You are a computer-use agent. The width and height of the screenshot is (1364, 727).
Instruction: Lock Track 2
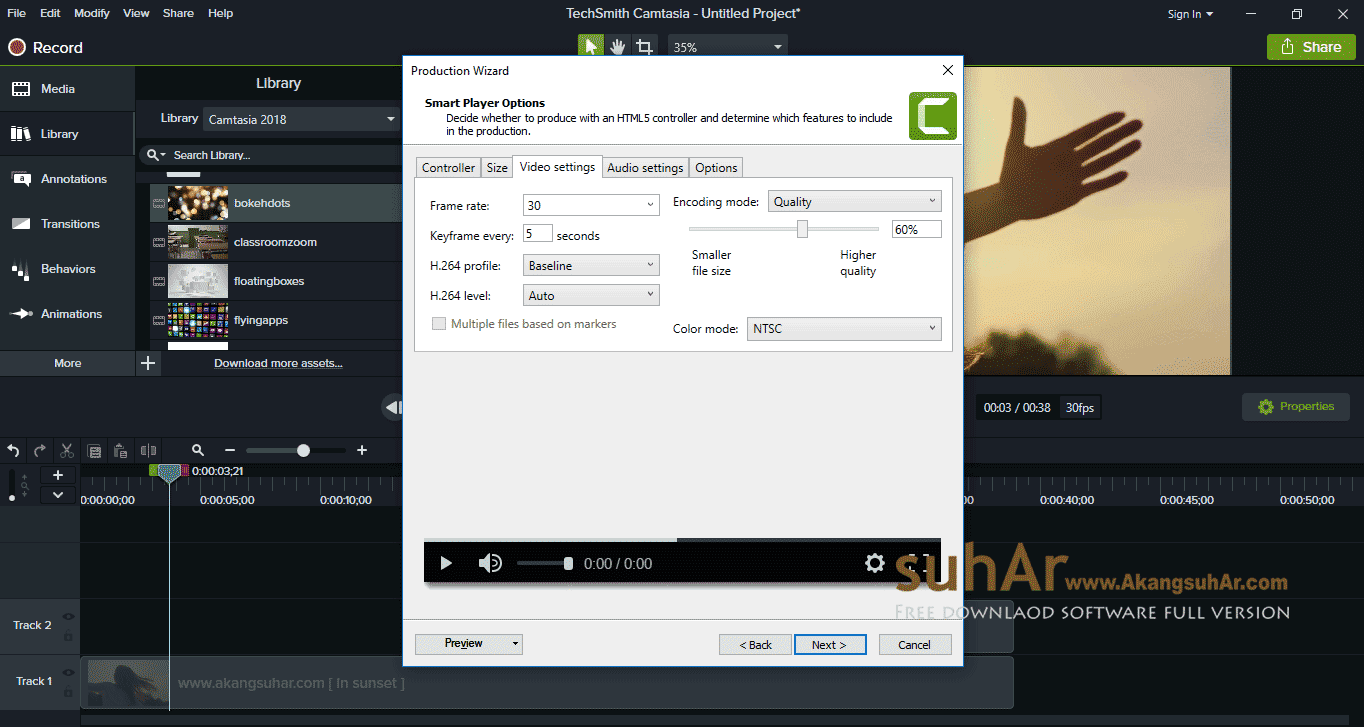click(68, 637)
